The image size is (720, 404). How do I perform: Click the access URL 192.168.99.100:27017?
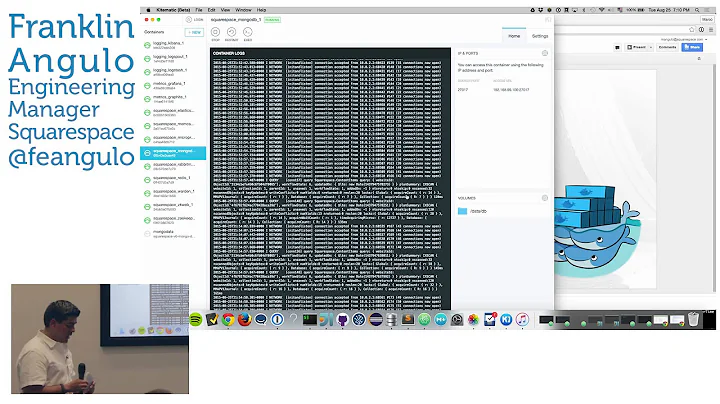pyautogui.click(x=511, y=90)
